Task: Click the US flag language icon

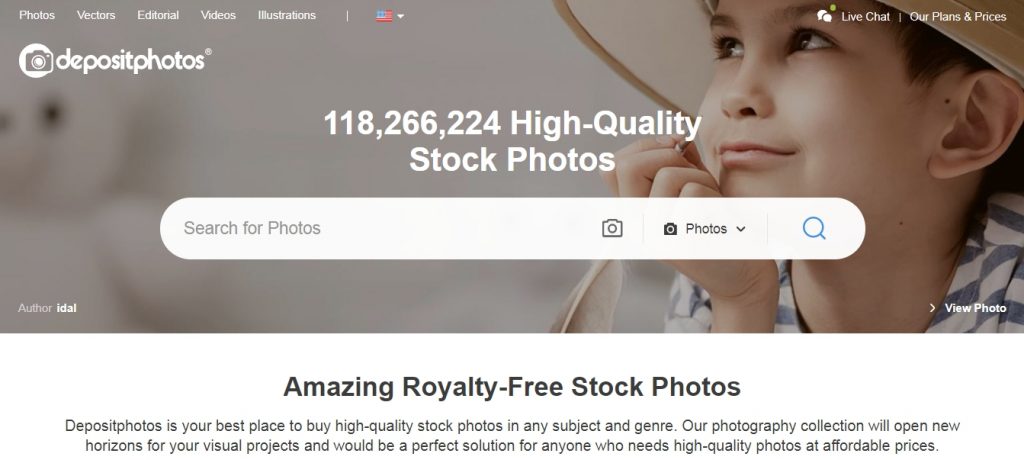Action: pyautogui.click(x=384, y=16)
